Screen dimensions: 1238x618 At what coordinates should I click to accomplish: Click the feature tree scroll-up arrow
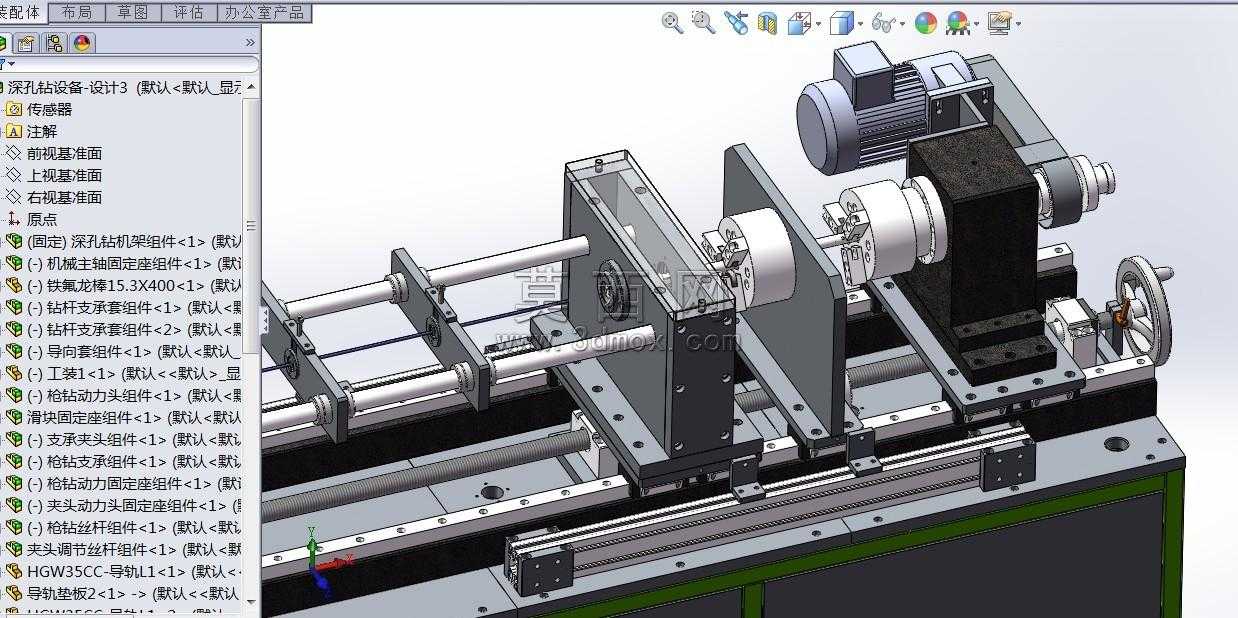point(251,87)
